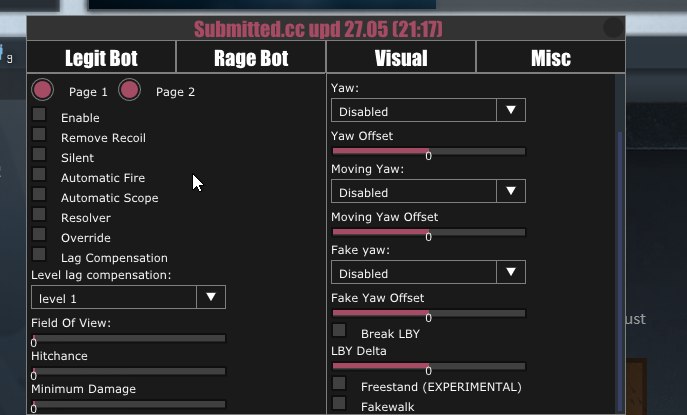Enable the Fakewalk checkbox
This screenshot has height=415, width=687.
click(x=339, y=403)
